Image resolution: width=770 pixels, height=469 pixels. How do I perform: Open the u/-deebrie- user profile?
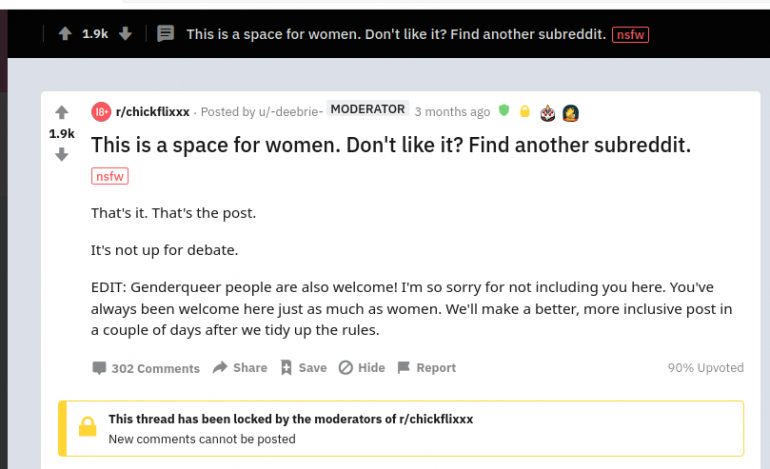pyautogui.click(x=291, y=112)
